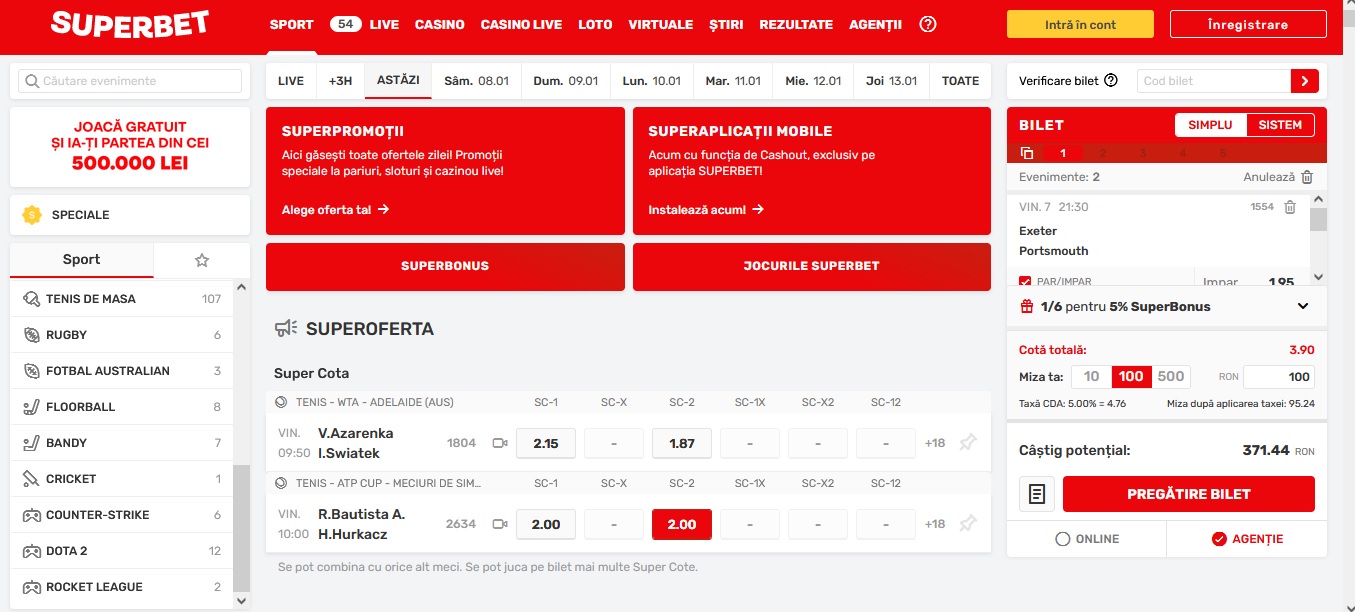Click Intră în cont button
The height and width of the screenshot is (612, 1360).
pos(1080,24)
